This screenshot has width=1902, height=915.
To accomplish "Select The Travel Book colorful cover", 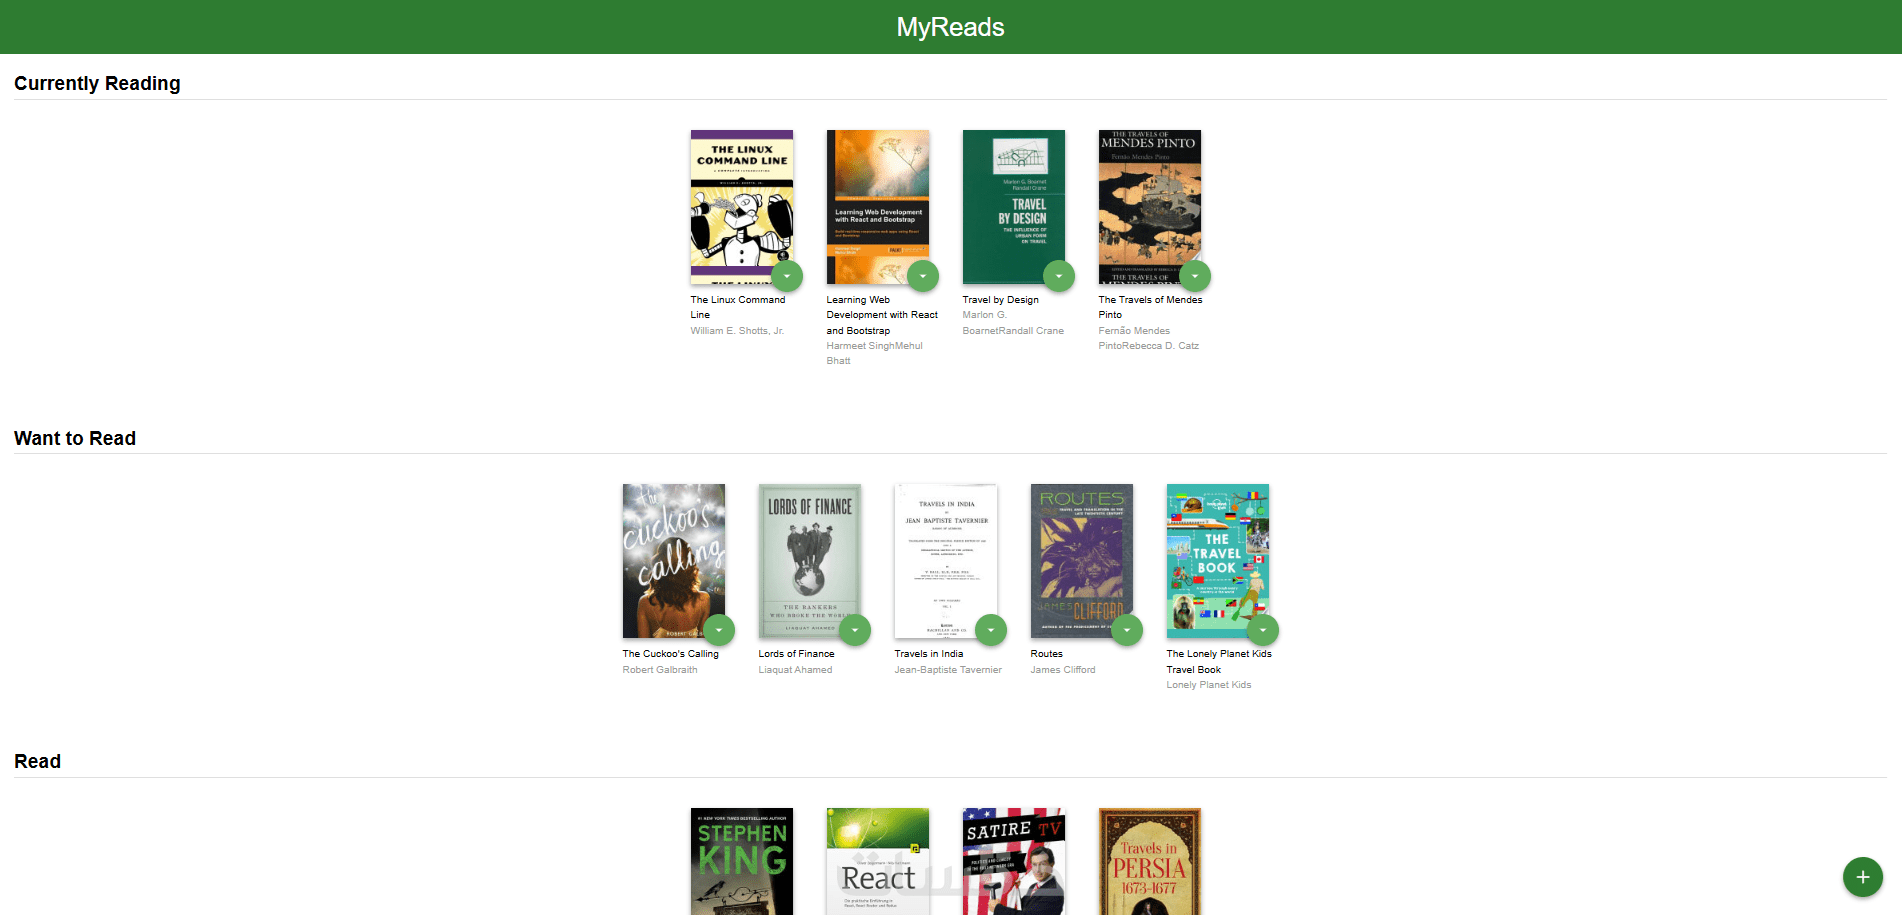I will (1218, 561).
